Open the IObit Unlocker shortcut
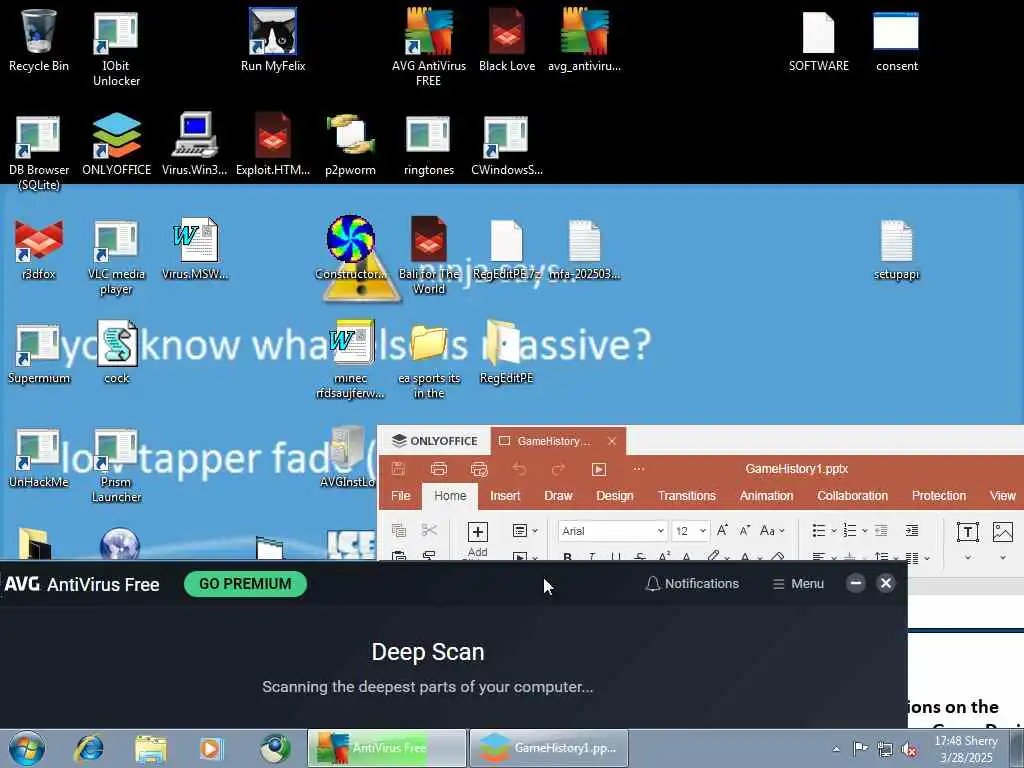1024x768 pixels. pos(116,48)
